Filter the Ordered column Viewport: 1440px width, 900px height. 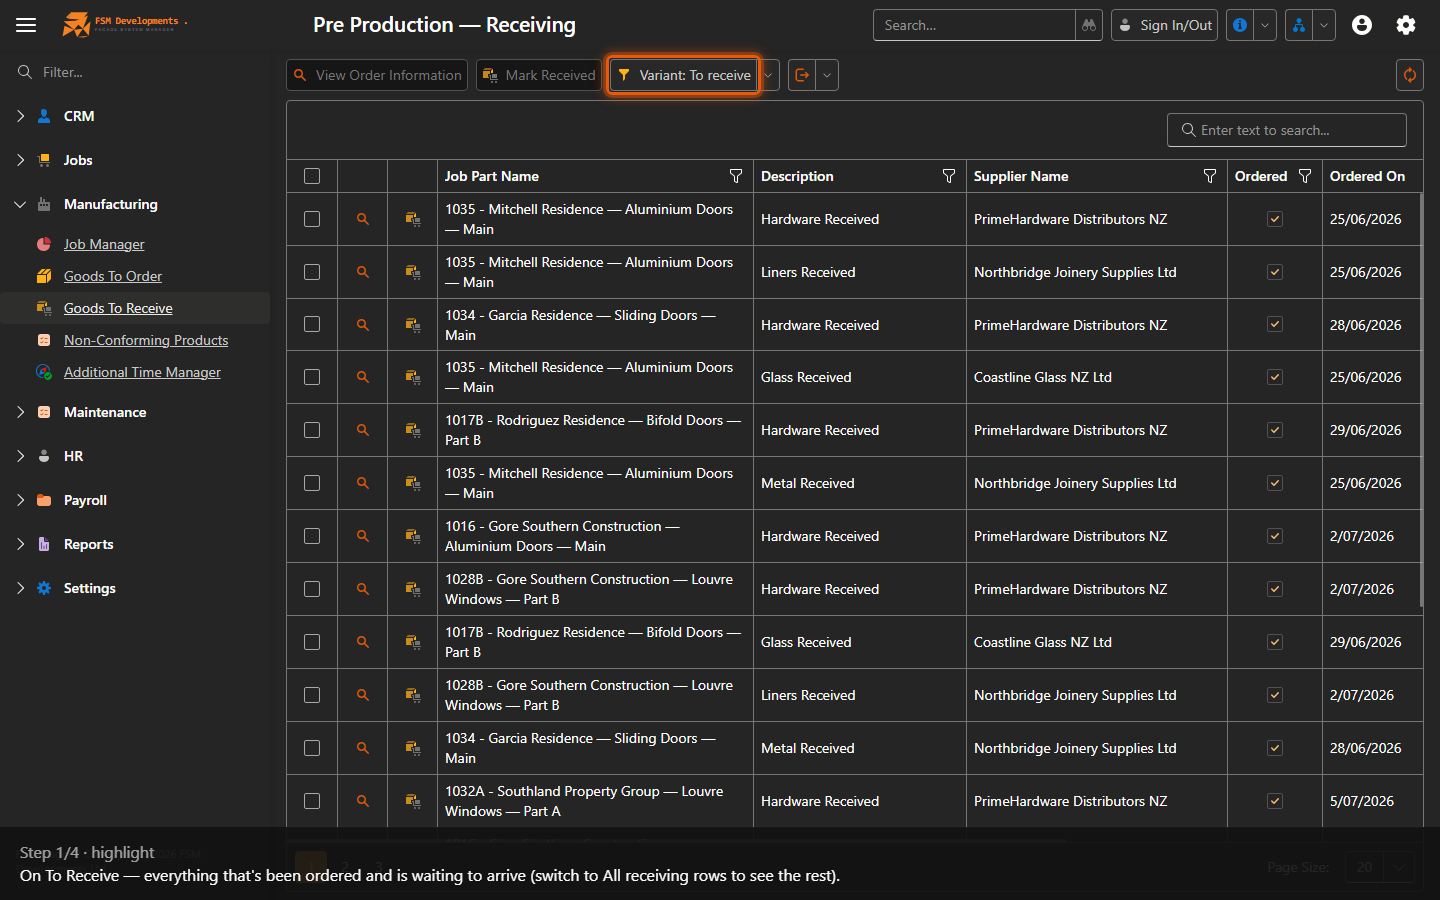(1305, 176)
